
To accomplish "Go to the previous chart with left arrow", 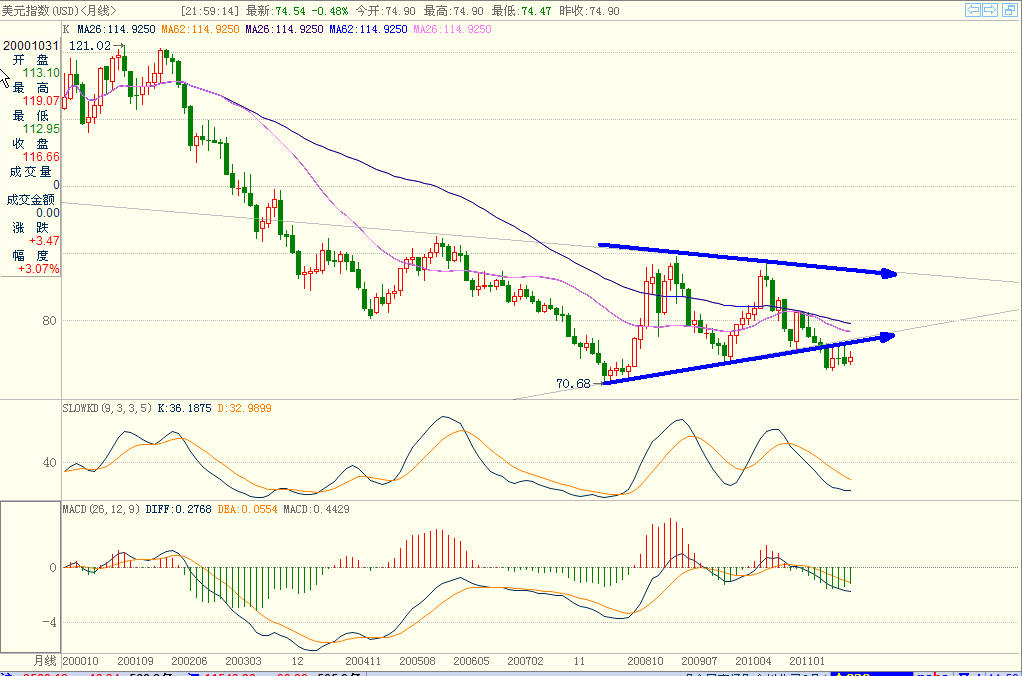I will (x=973, y=10).
